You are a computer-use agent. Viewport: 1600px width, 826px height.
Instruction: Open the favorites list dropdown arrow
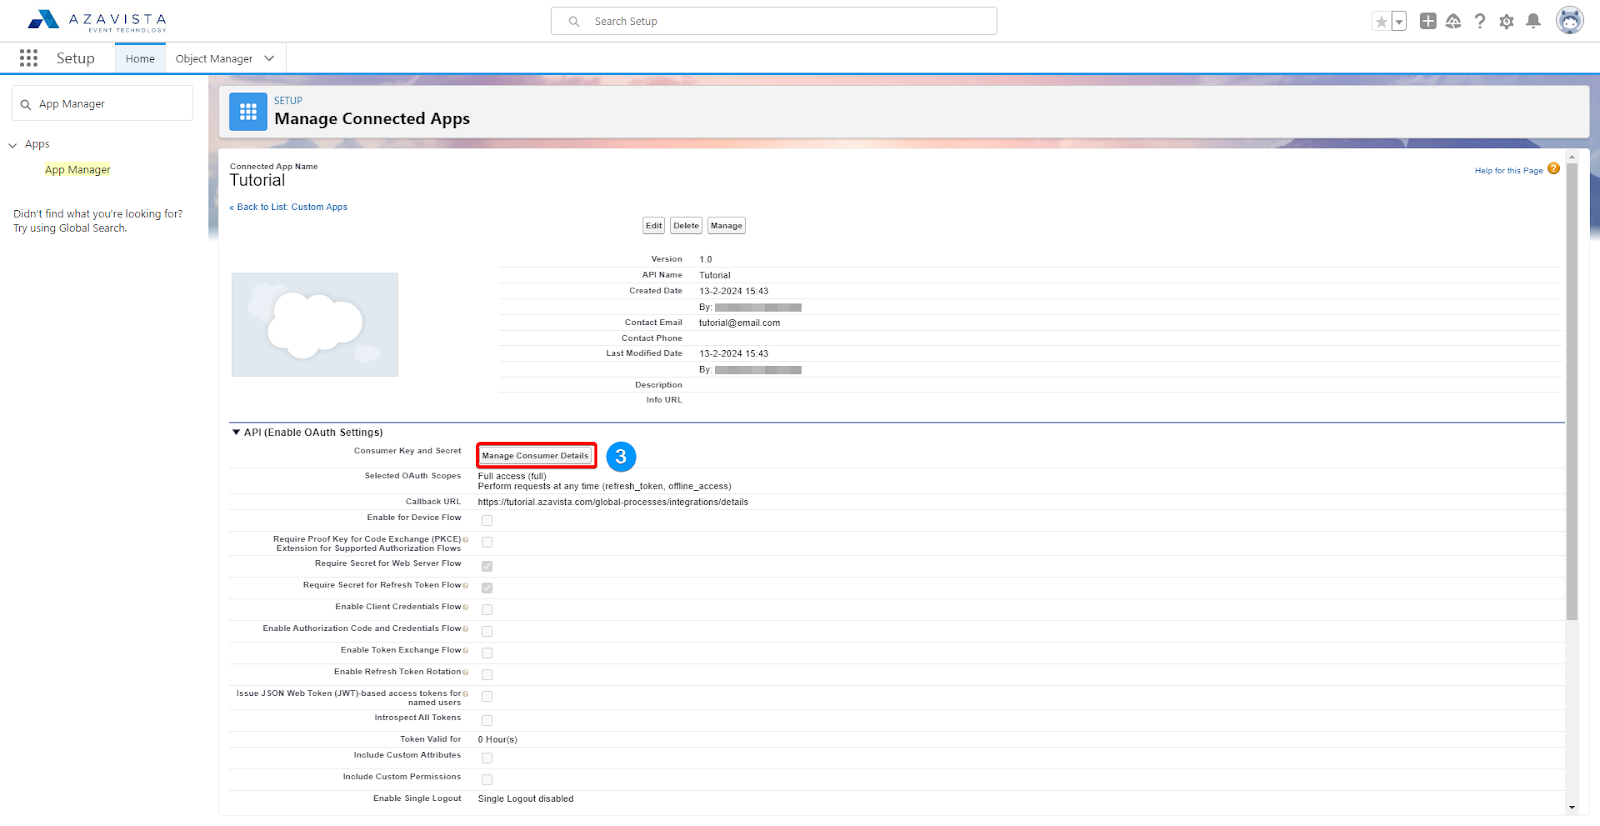click(x=1399, y=21)
